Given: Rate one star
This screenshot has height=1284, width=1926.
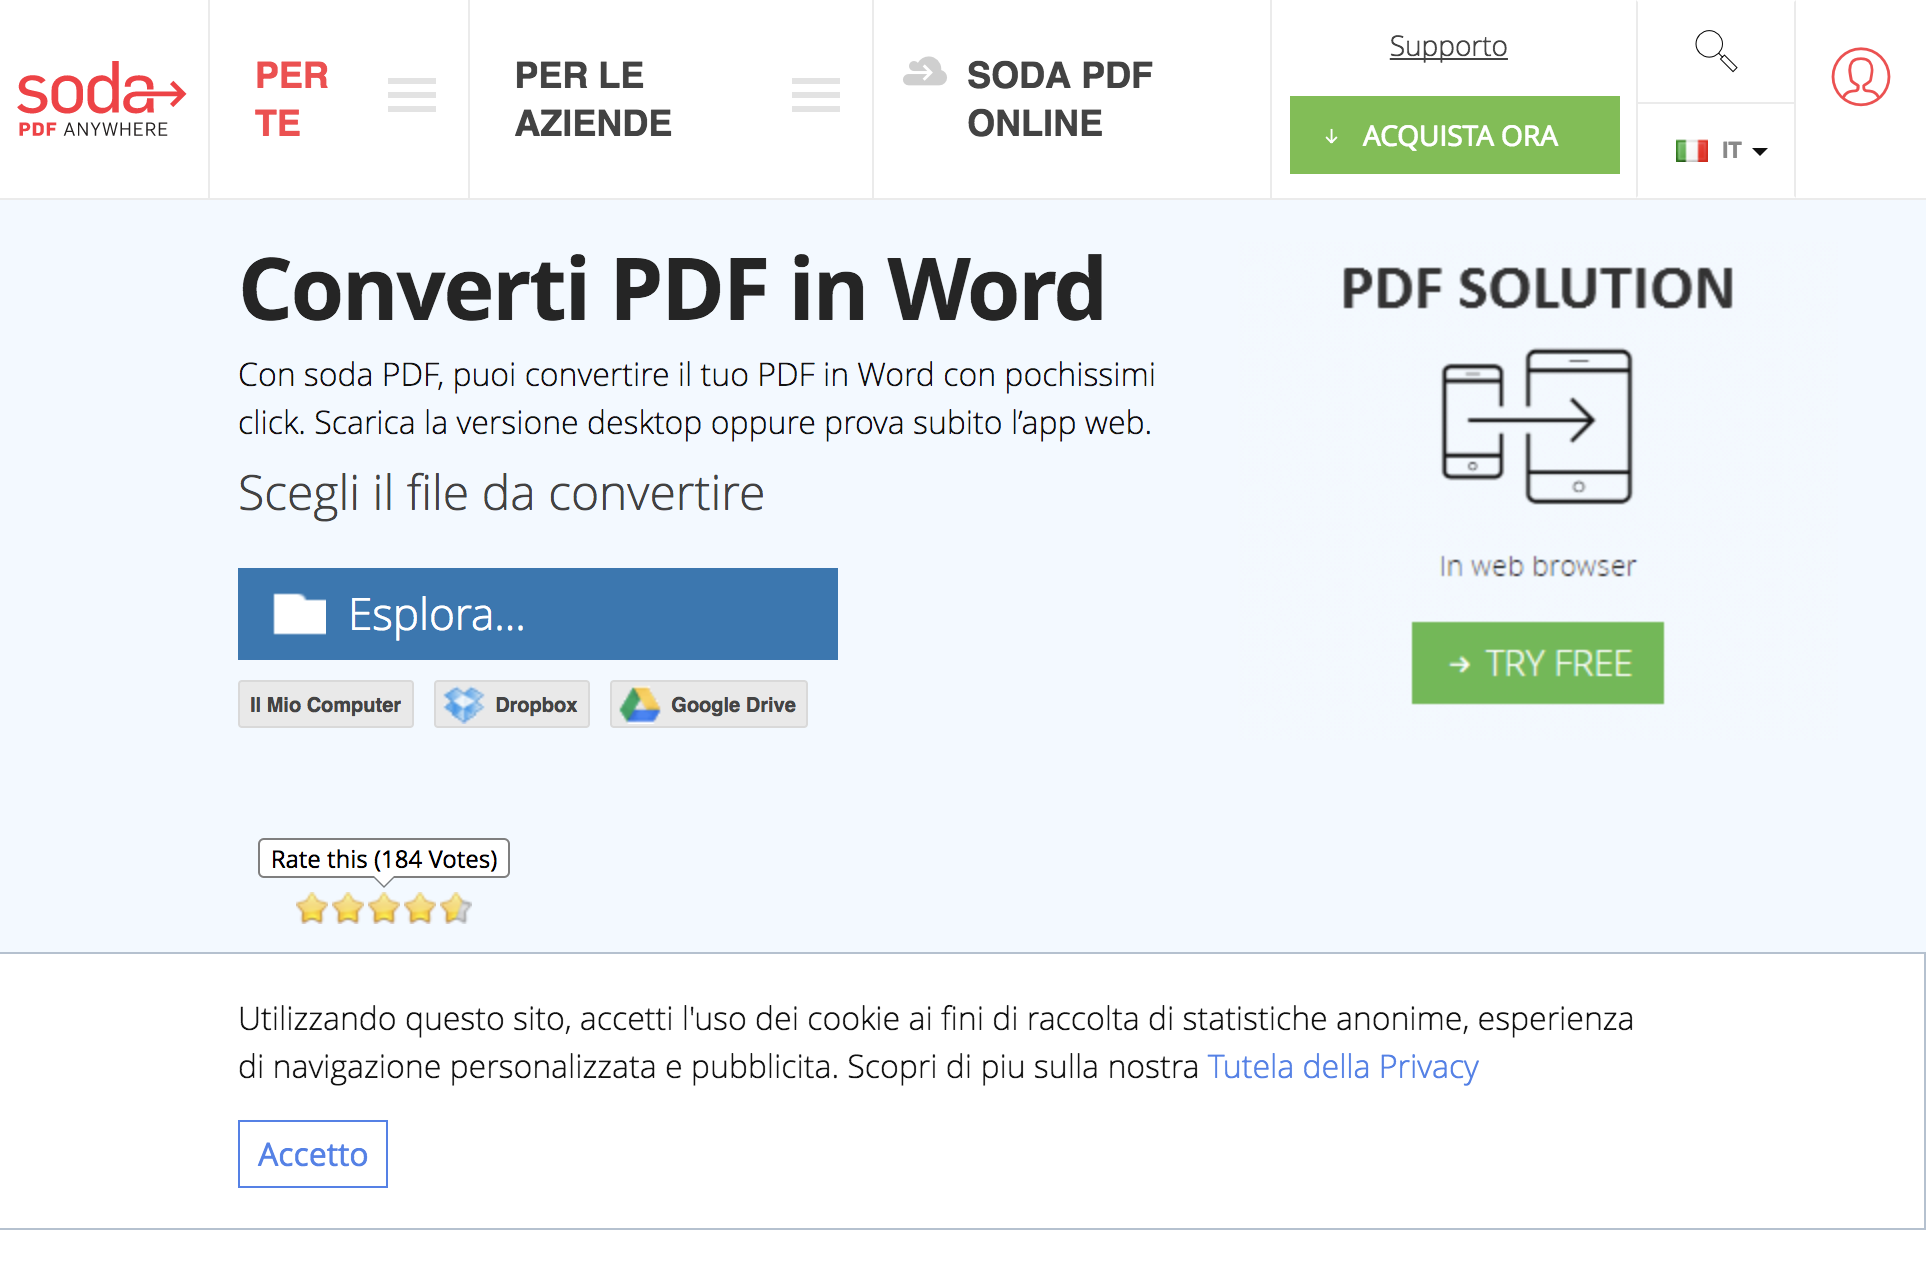Looking at the screenshot, I should click(312, 909).
